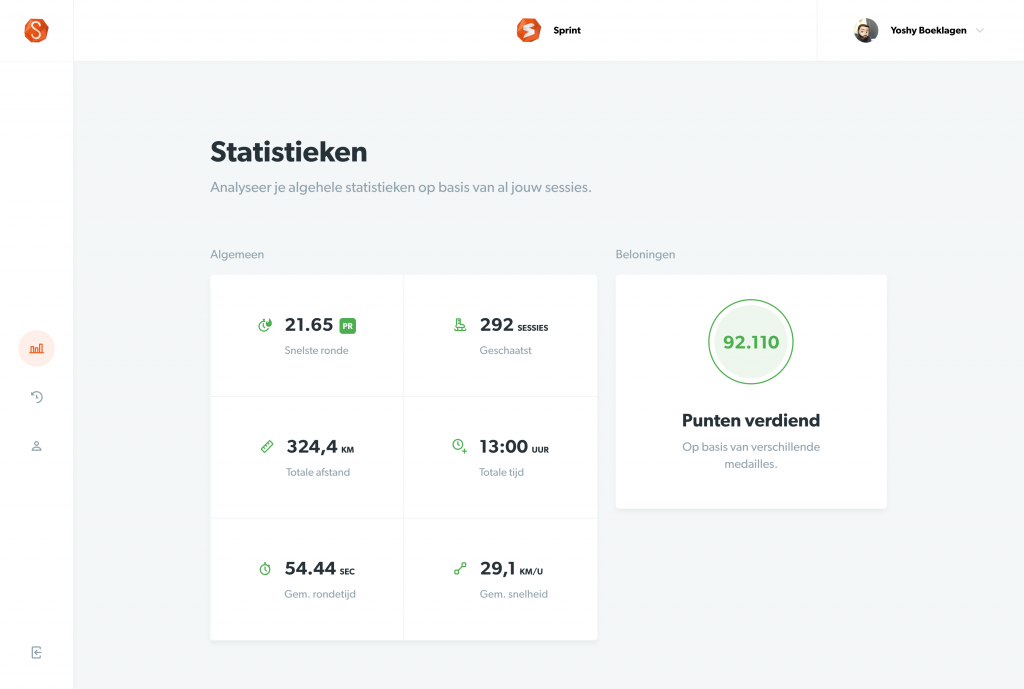Click the 92.110 points circle

[x=750, y=342]
